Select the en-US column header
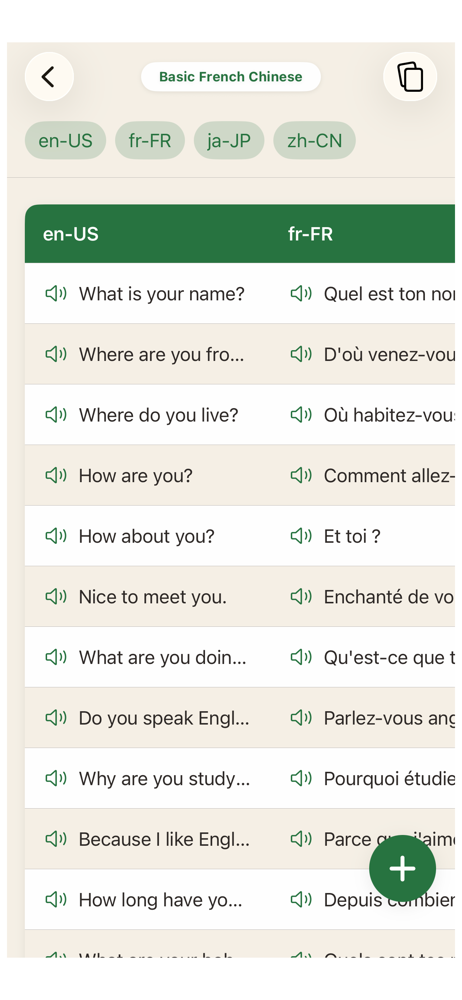This screenshot has height=1000, width=462. 71,234
